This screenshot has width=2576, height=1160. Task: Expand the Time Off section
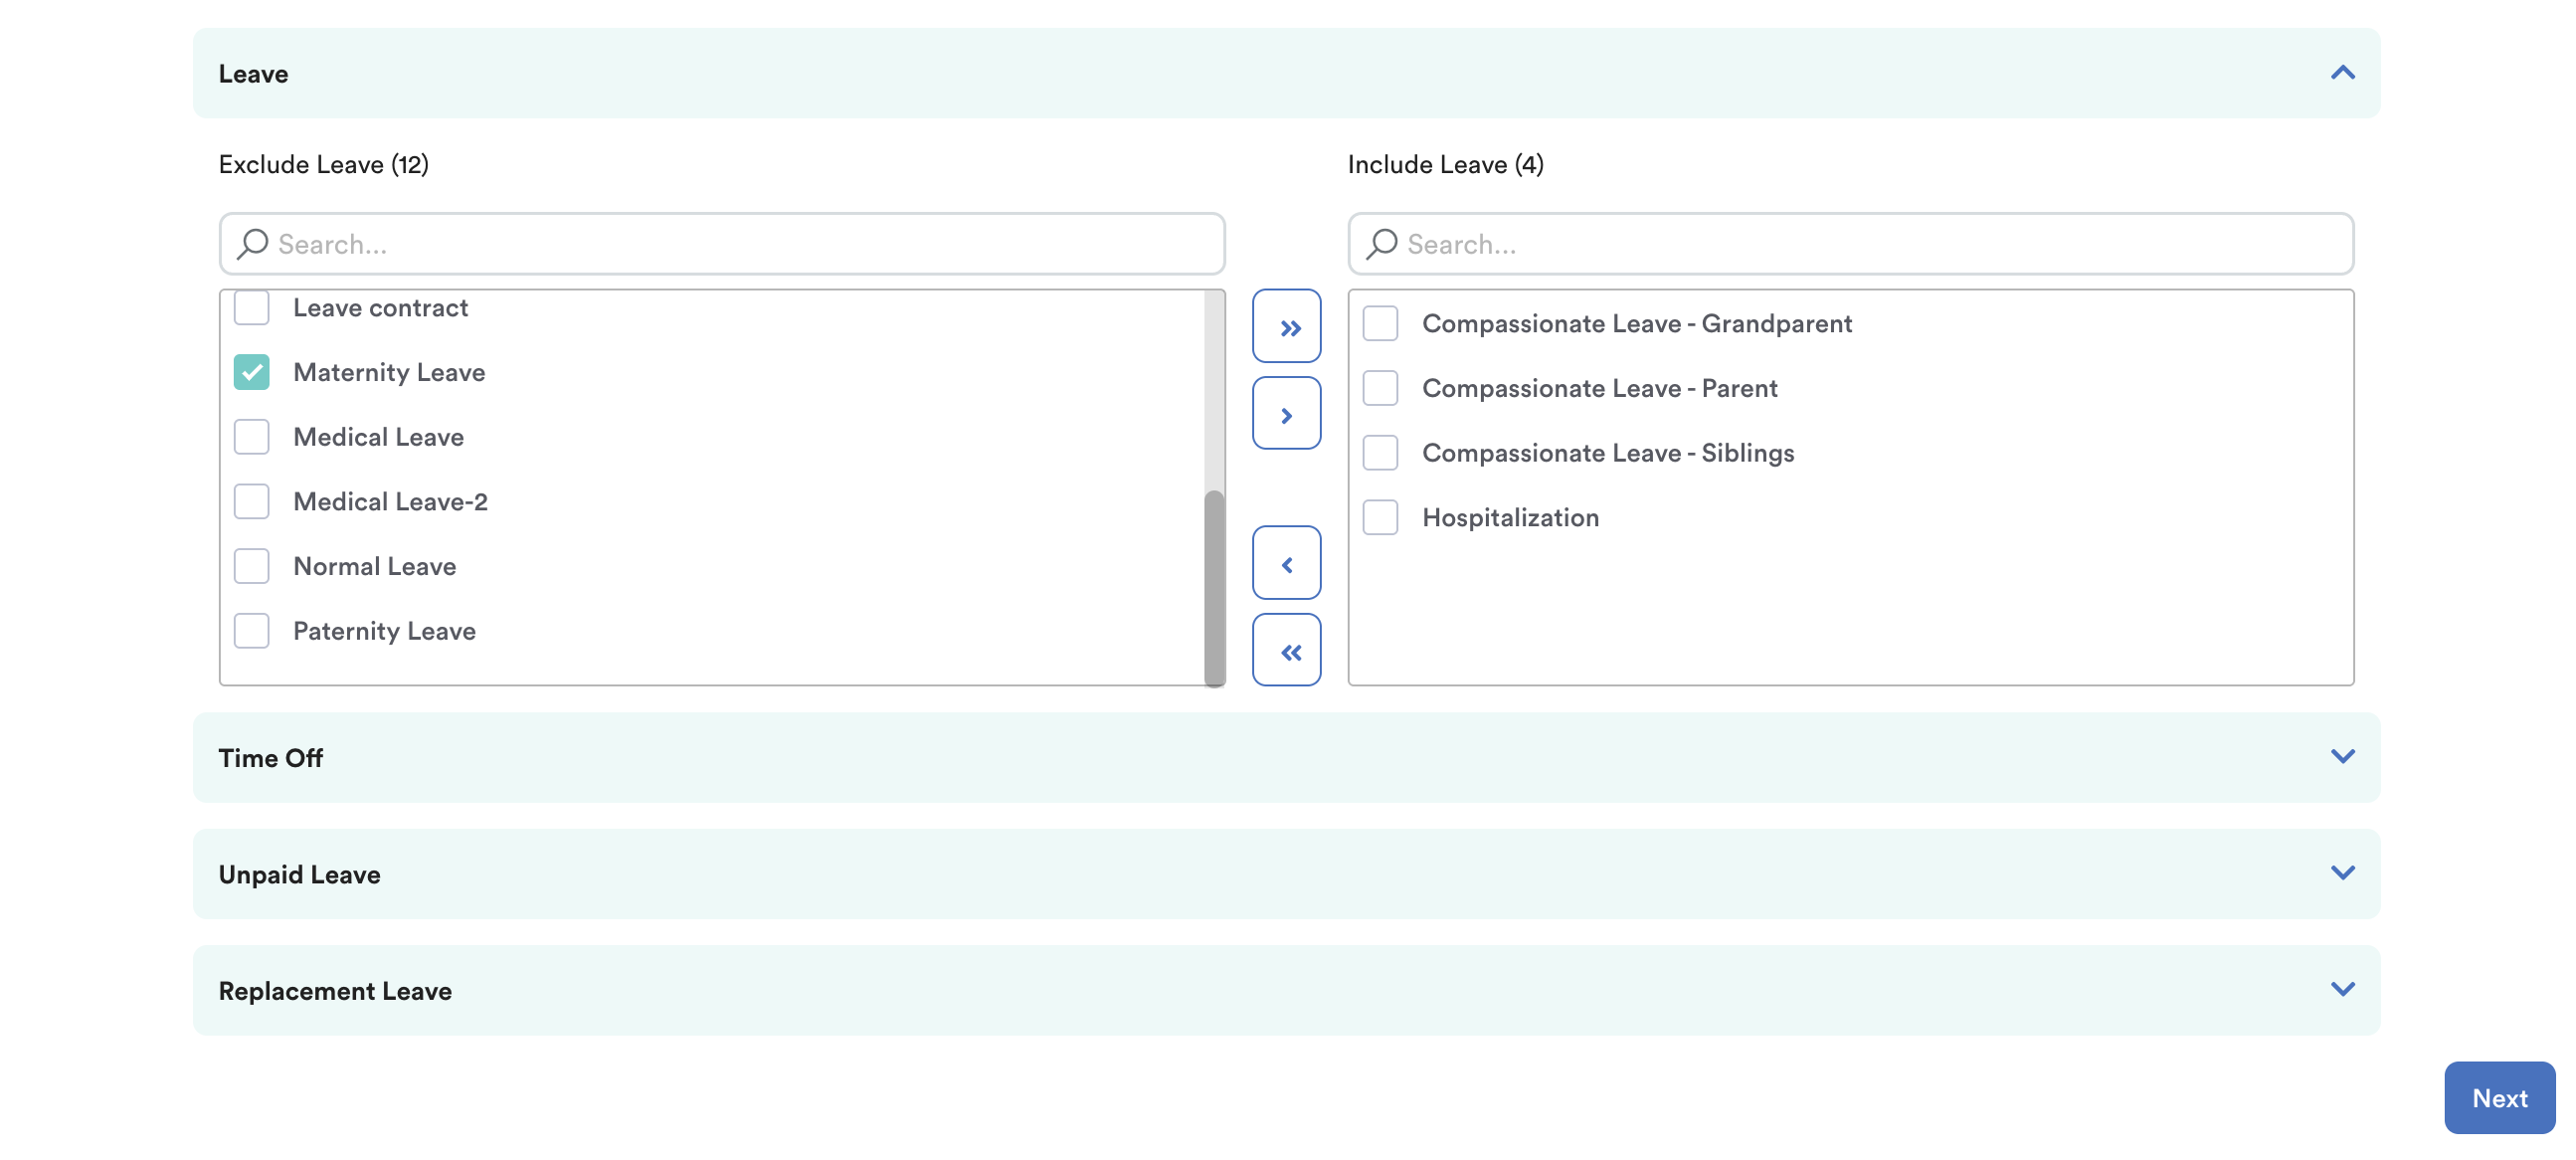click(2342, 757)
